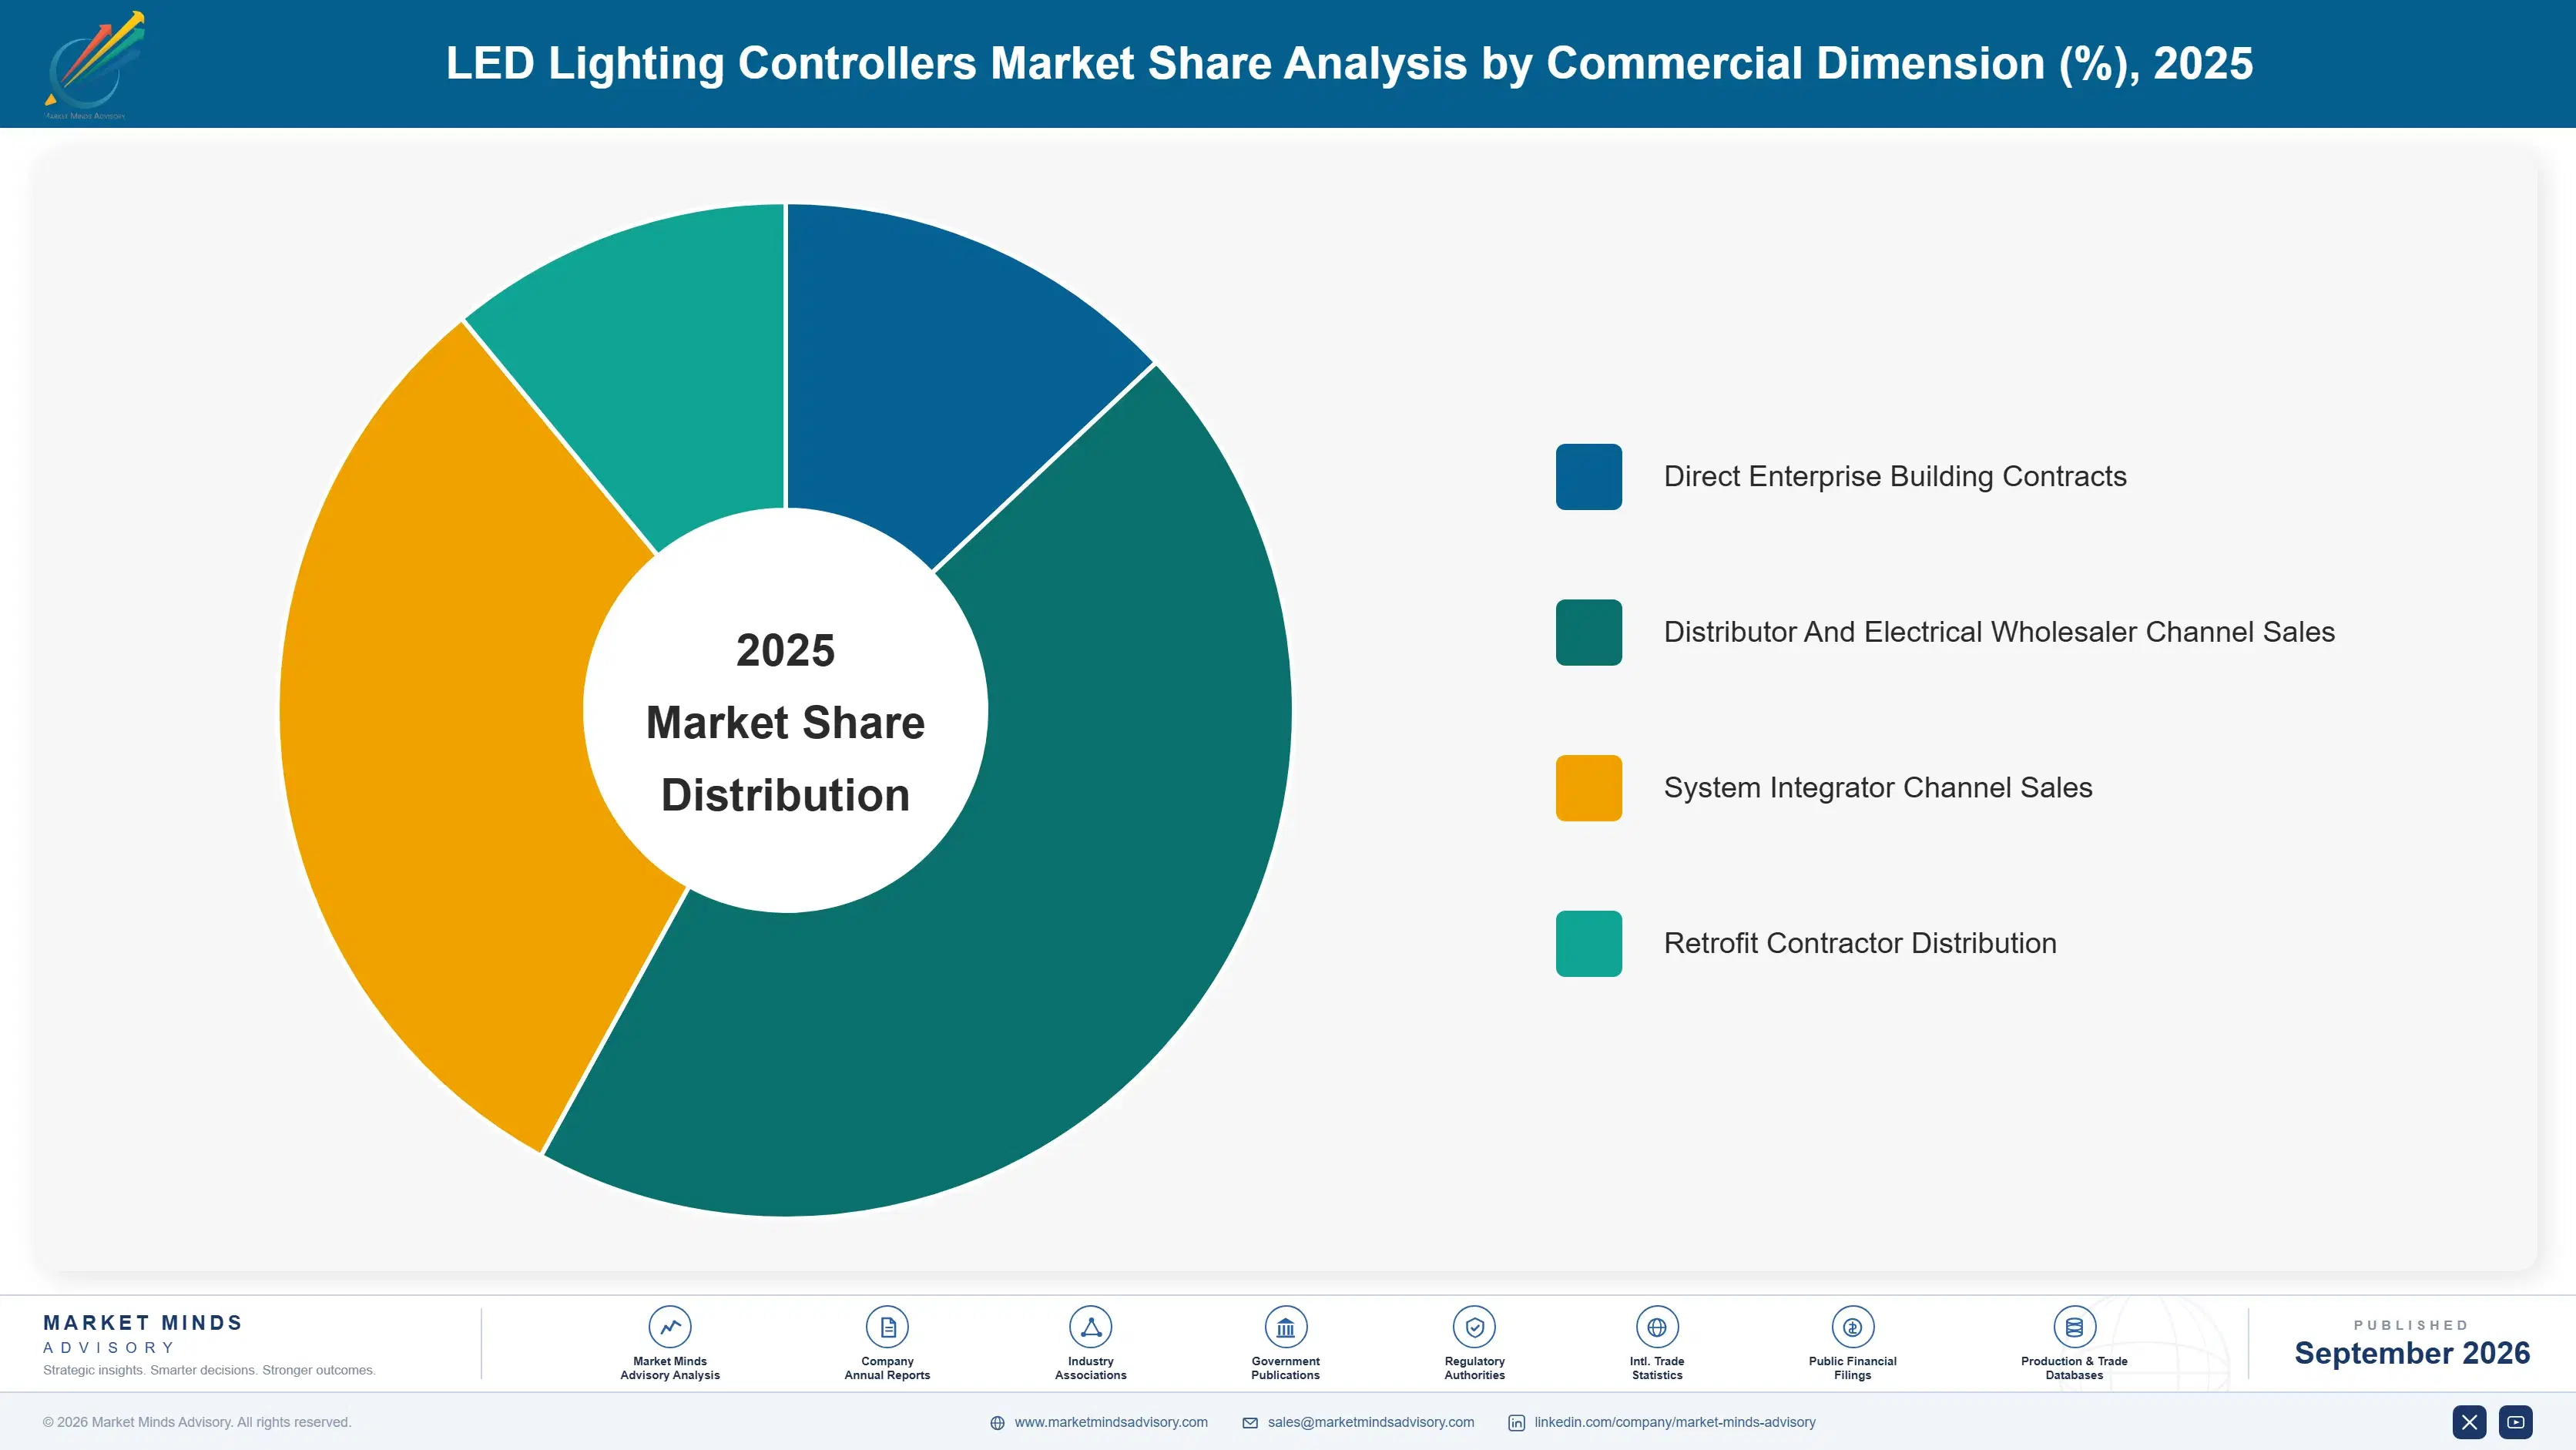This screenshot has height=1450, width=2576.
Task: Select the System Integrator Channel Sales legend label
Action: point(1878,788)
